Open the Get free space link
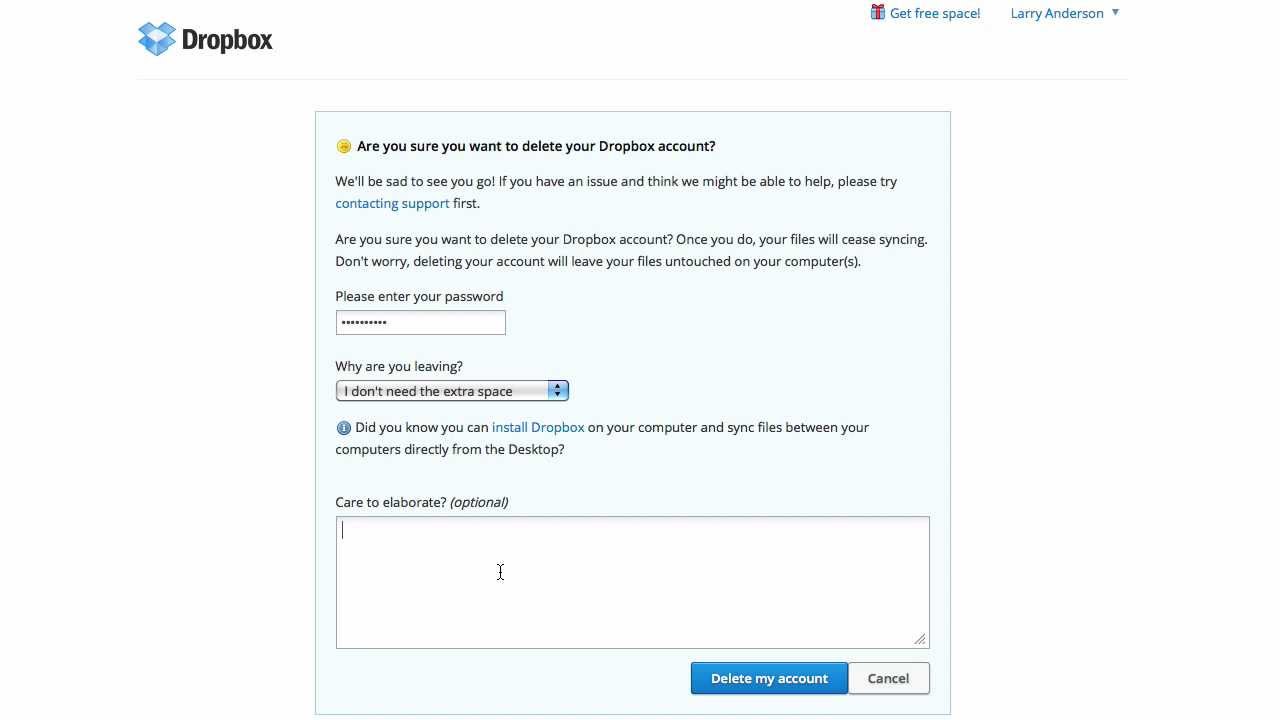Screen dimensions: 1280x720 [934, 13]
